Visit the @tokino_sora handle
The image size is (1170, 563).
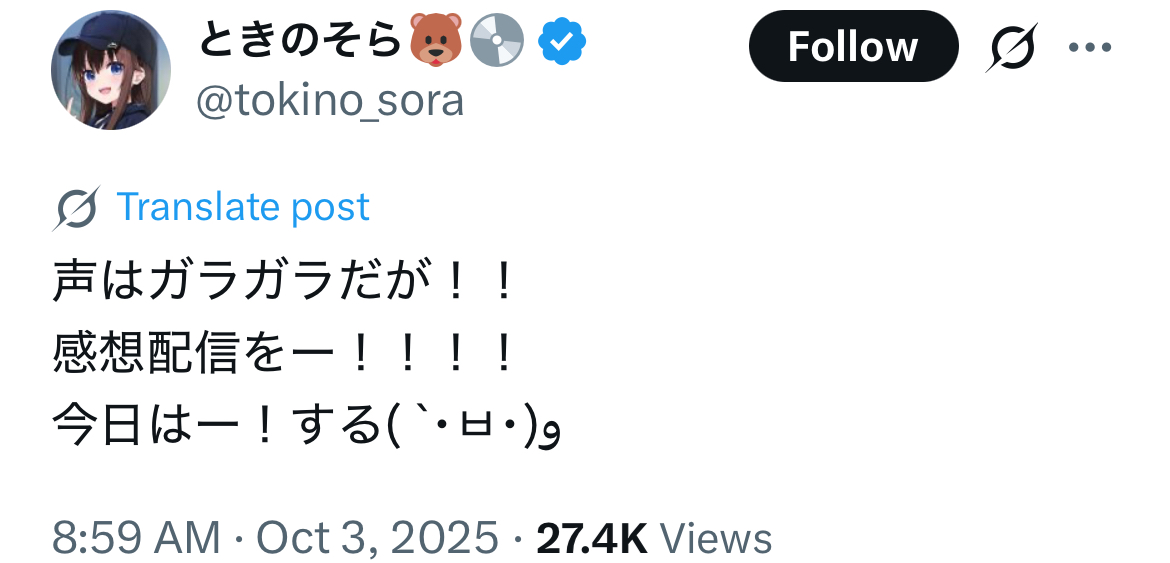330,101
